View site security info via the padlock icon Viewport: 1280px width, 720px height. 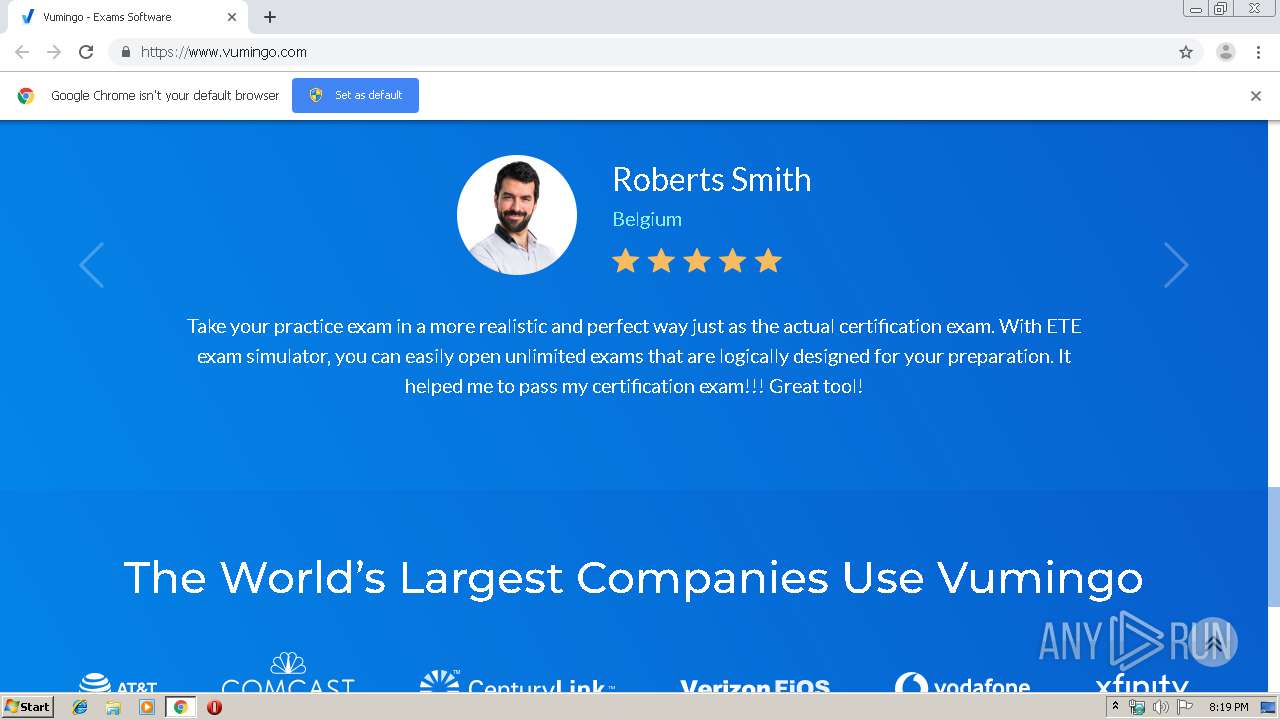125,52
